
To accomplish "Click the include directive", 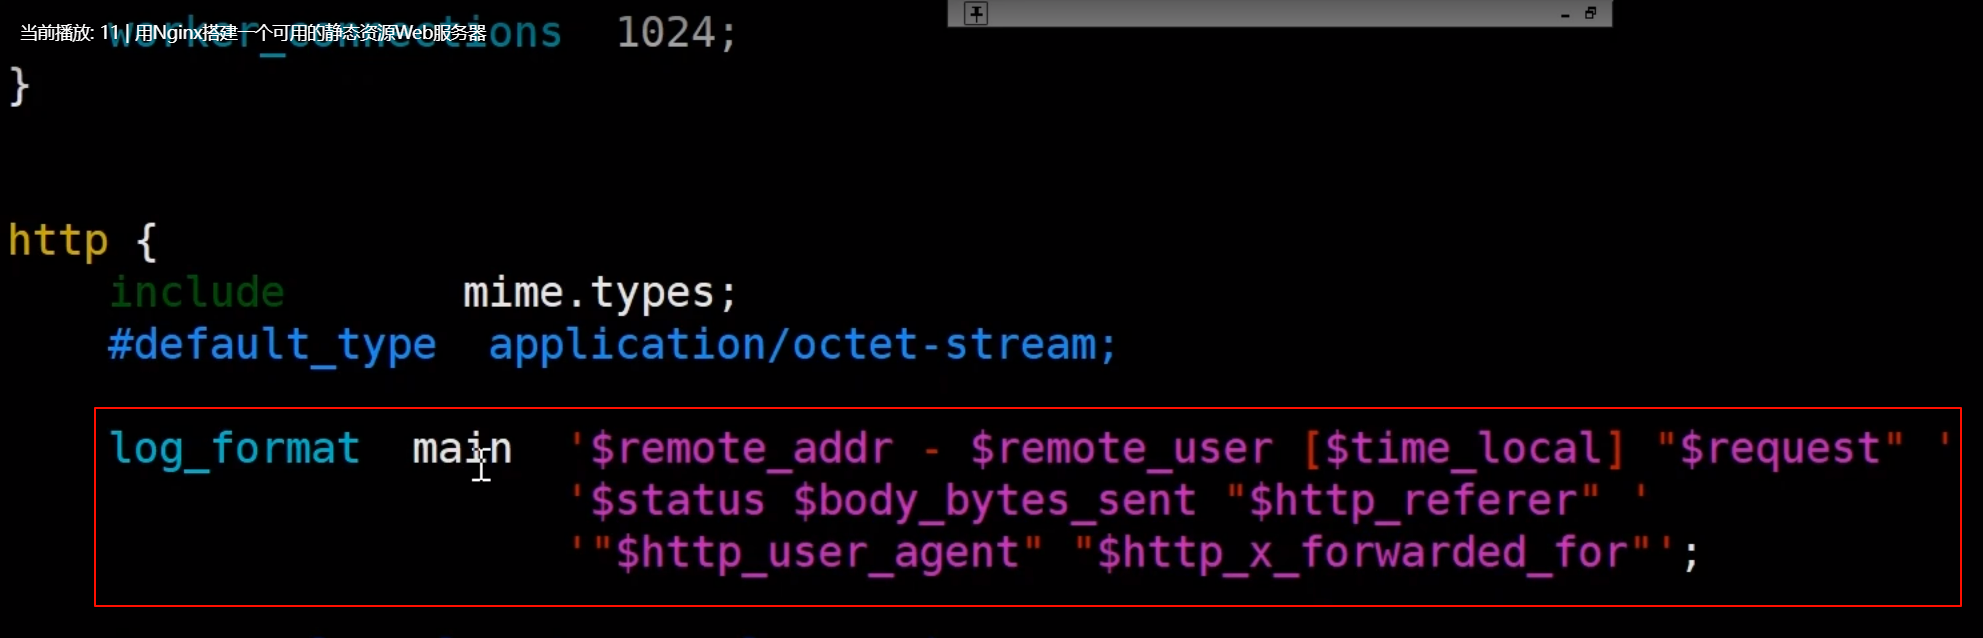I will [x=197, y=292].
